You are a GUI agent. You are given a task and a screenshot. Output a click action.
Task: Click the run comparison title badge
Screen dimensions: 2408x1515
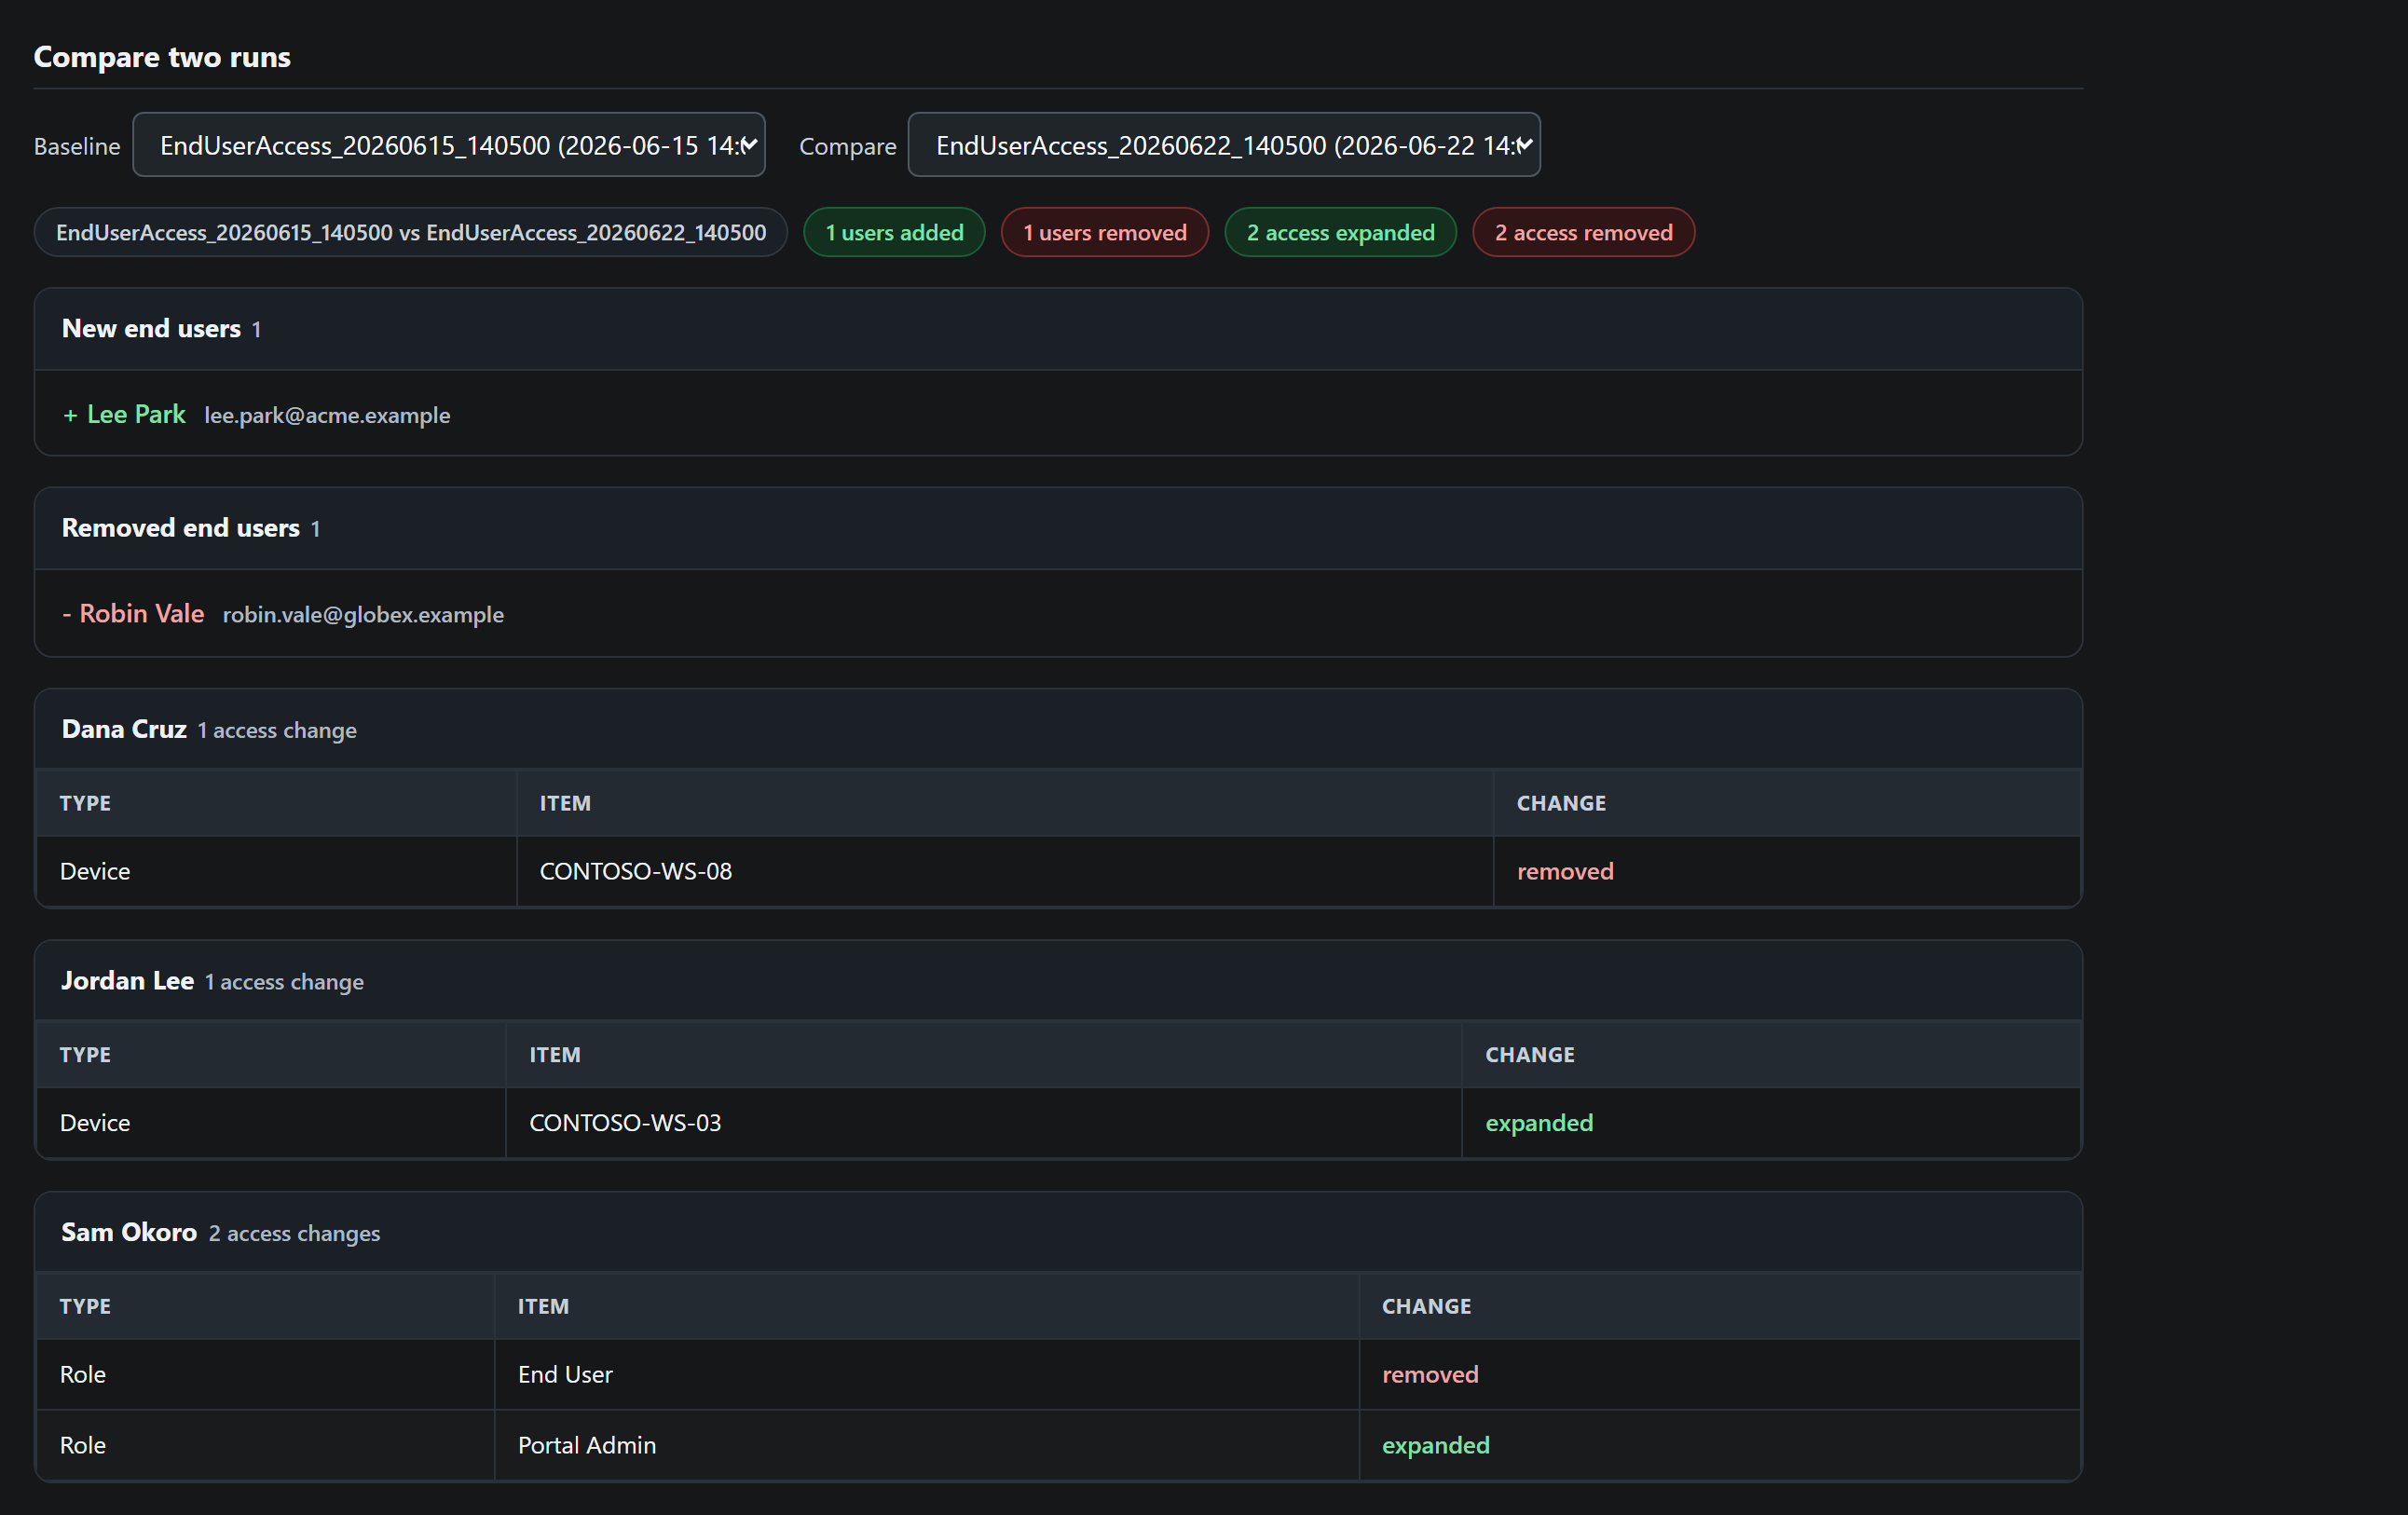[411, 233]
